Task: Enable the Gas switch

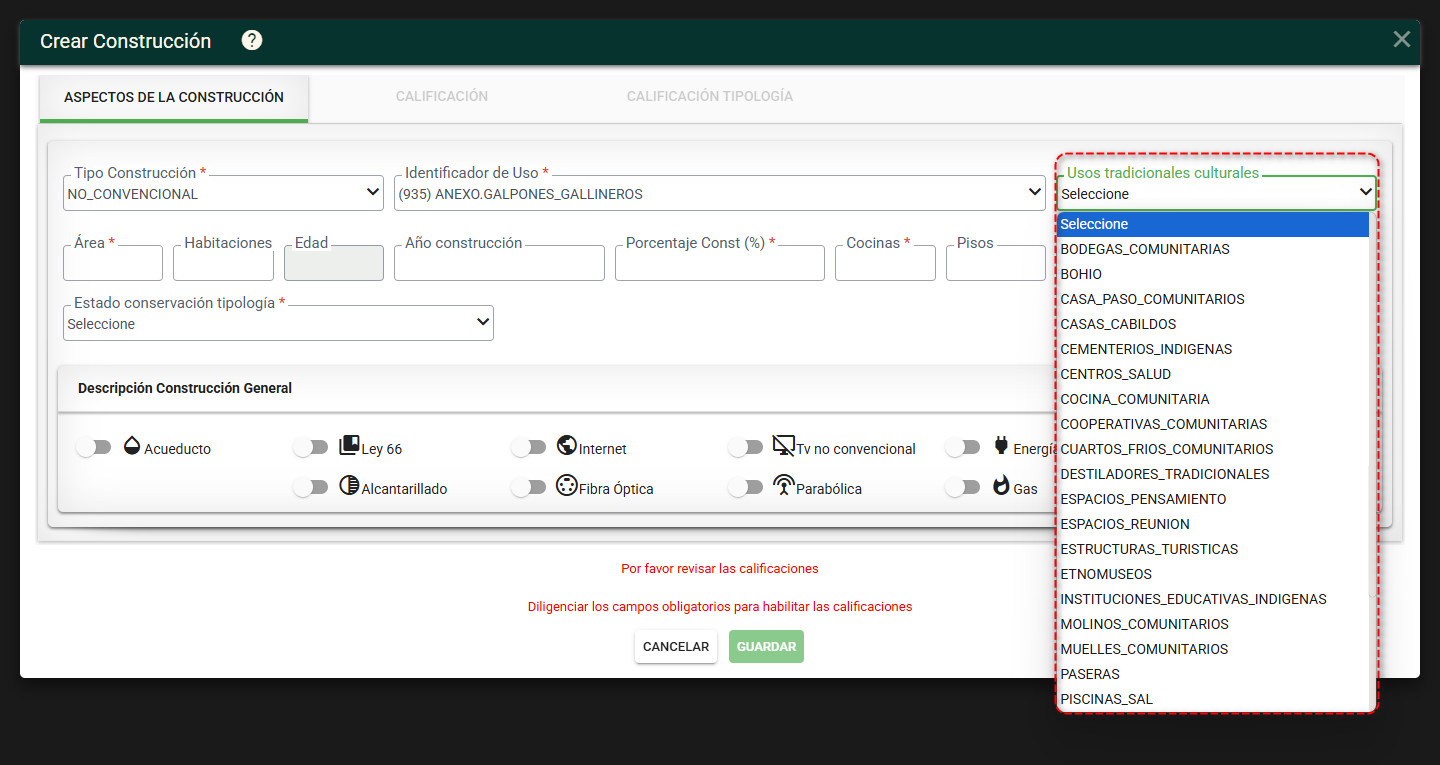Action: 963,488
